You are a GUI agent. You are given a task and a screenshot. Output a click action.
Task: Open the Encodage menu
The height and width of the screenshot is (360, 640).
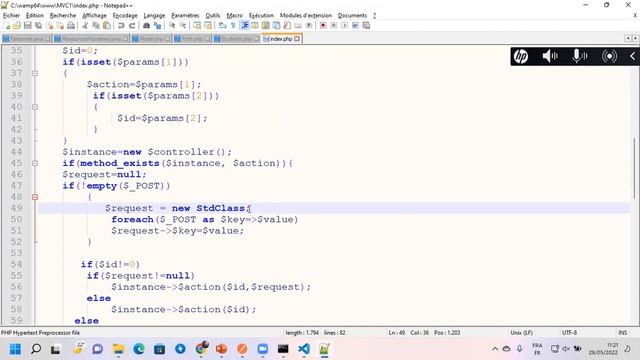coord(125,16)
